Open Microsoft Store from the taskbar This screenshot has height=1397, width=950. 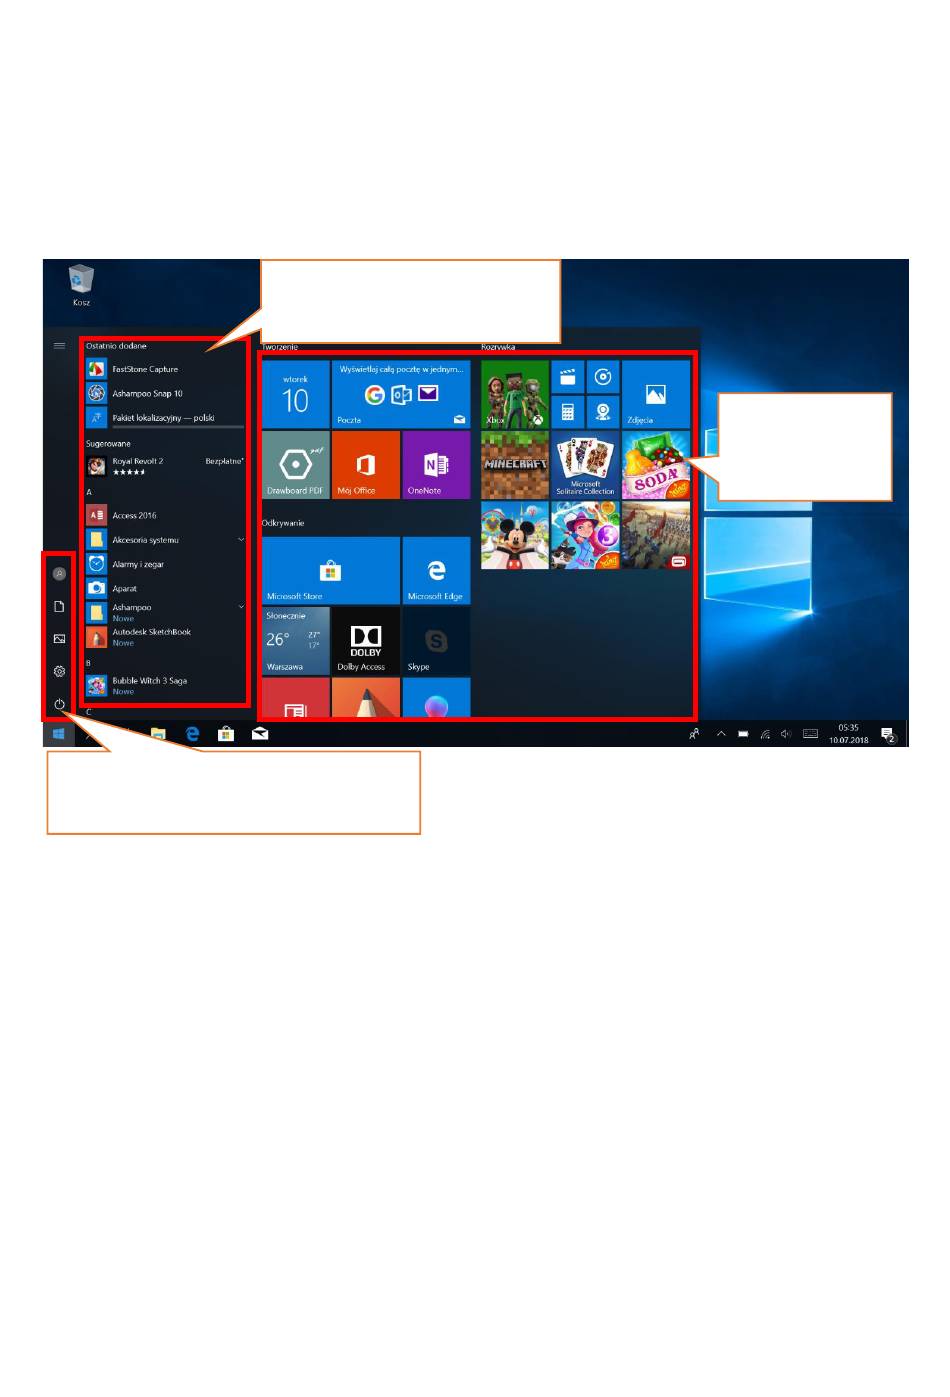point(226,734)
